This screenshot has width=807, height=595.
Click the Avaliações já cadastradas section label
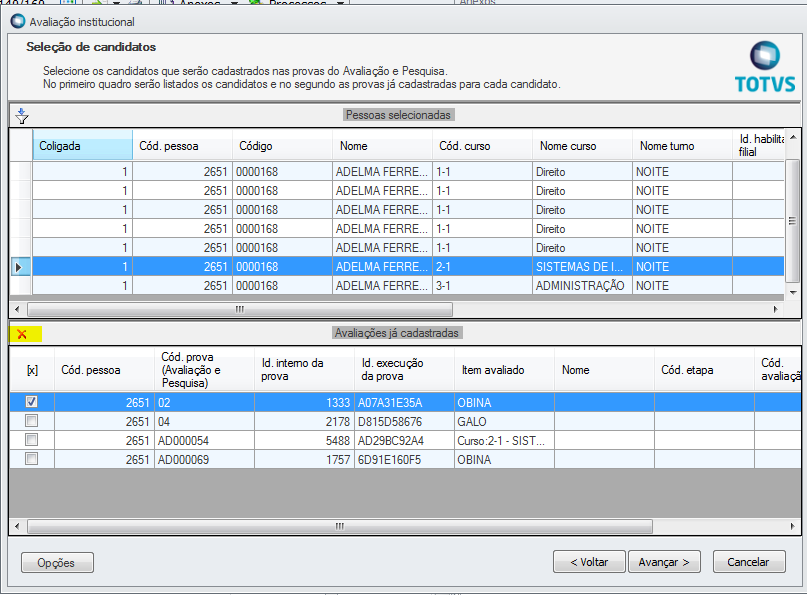click(397, 332)
